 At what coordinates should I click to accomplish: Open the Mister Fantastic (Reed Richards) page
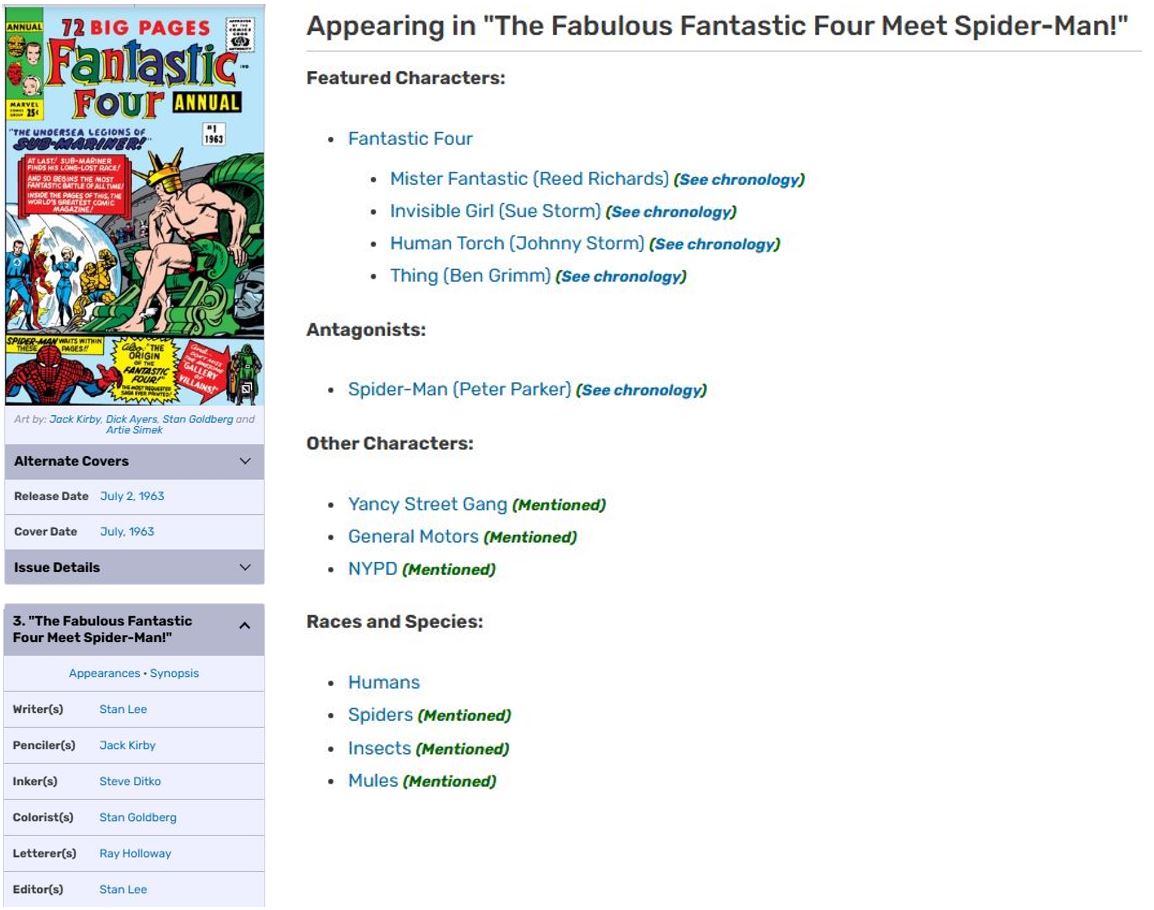click(529, 179)
